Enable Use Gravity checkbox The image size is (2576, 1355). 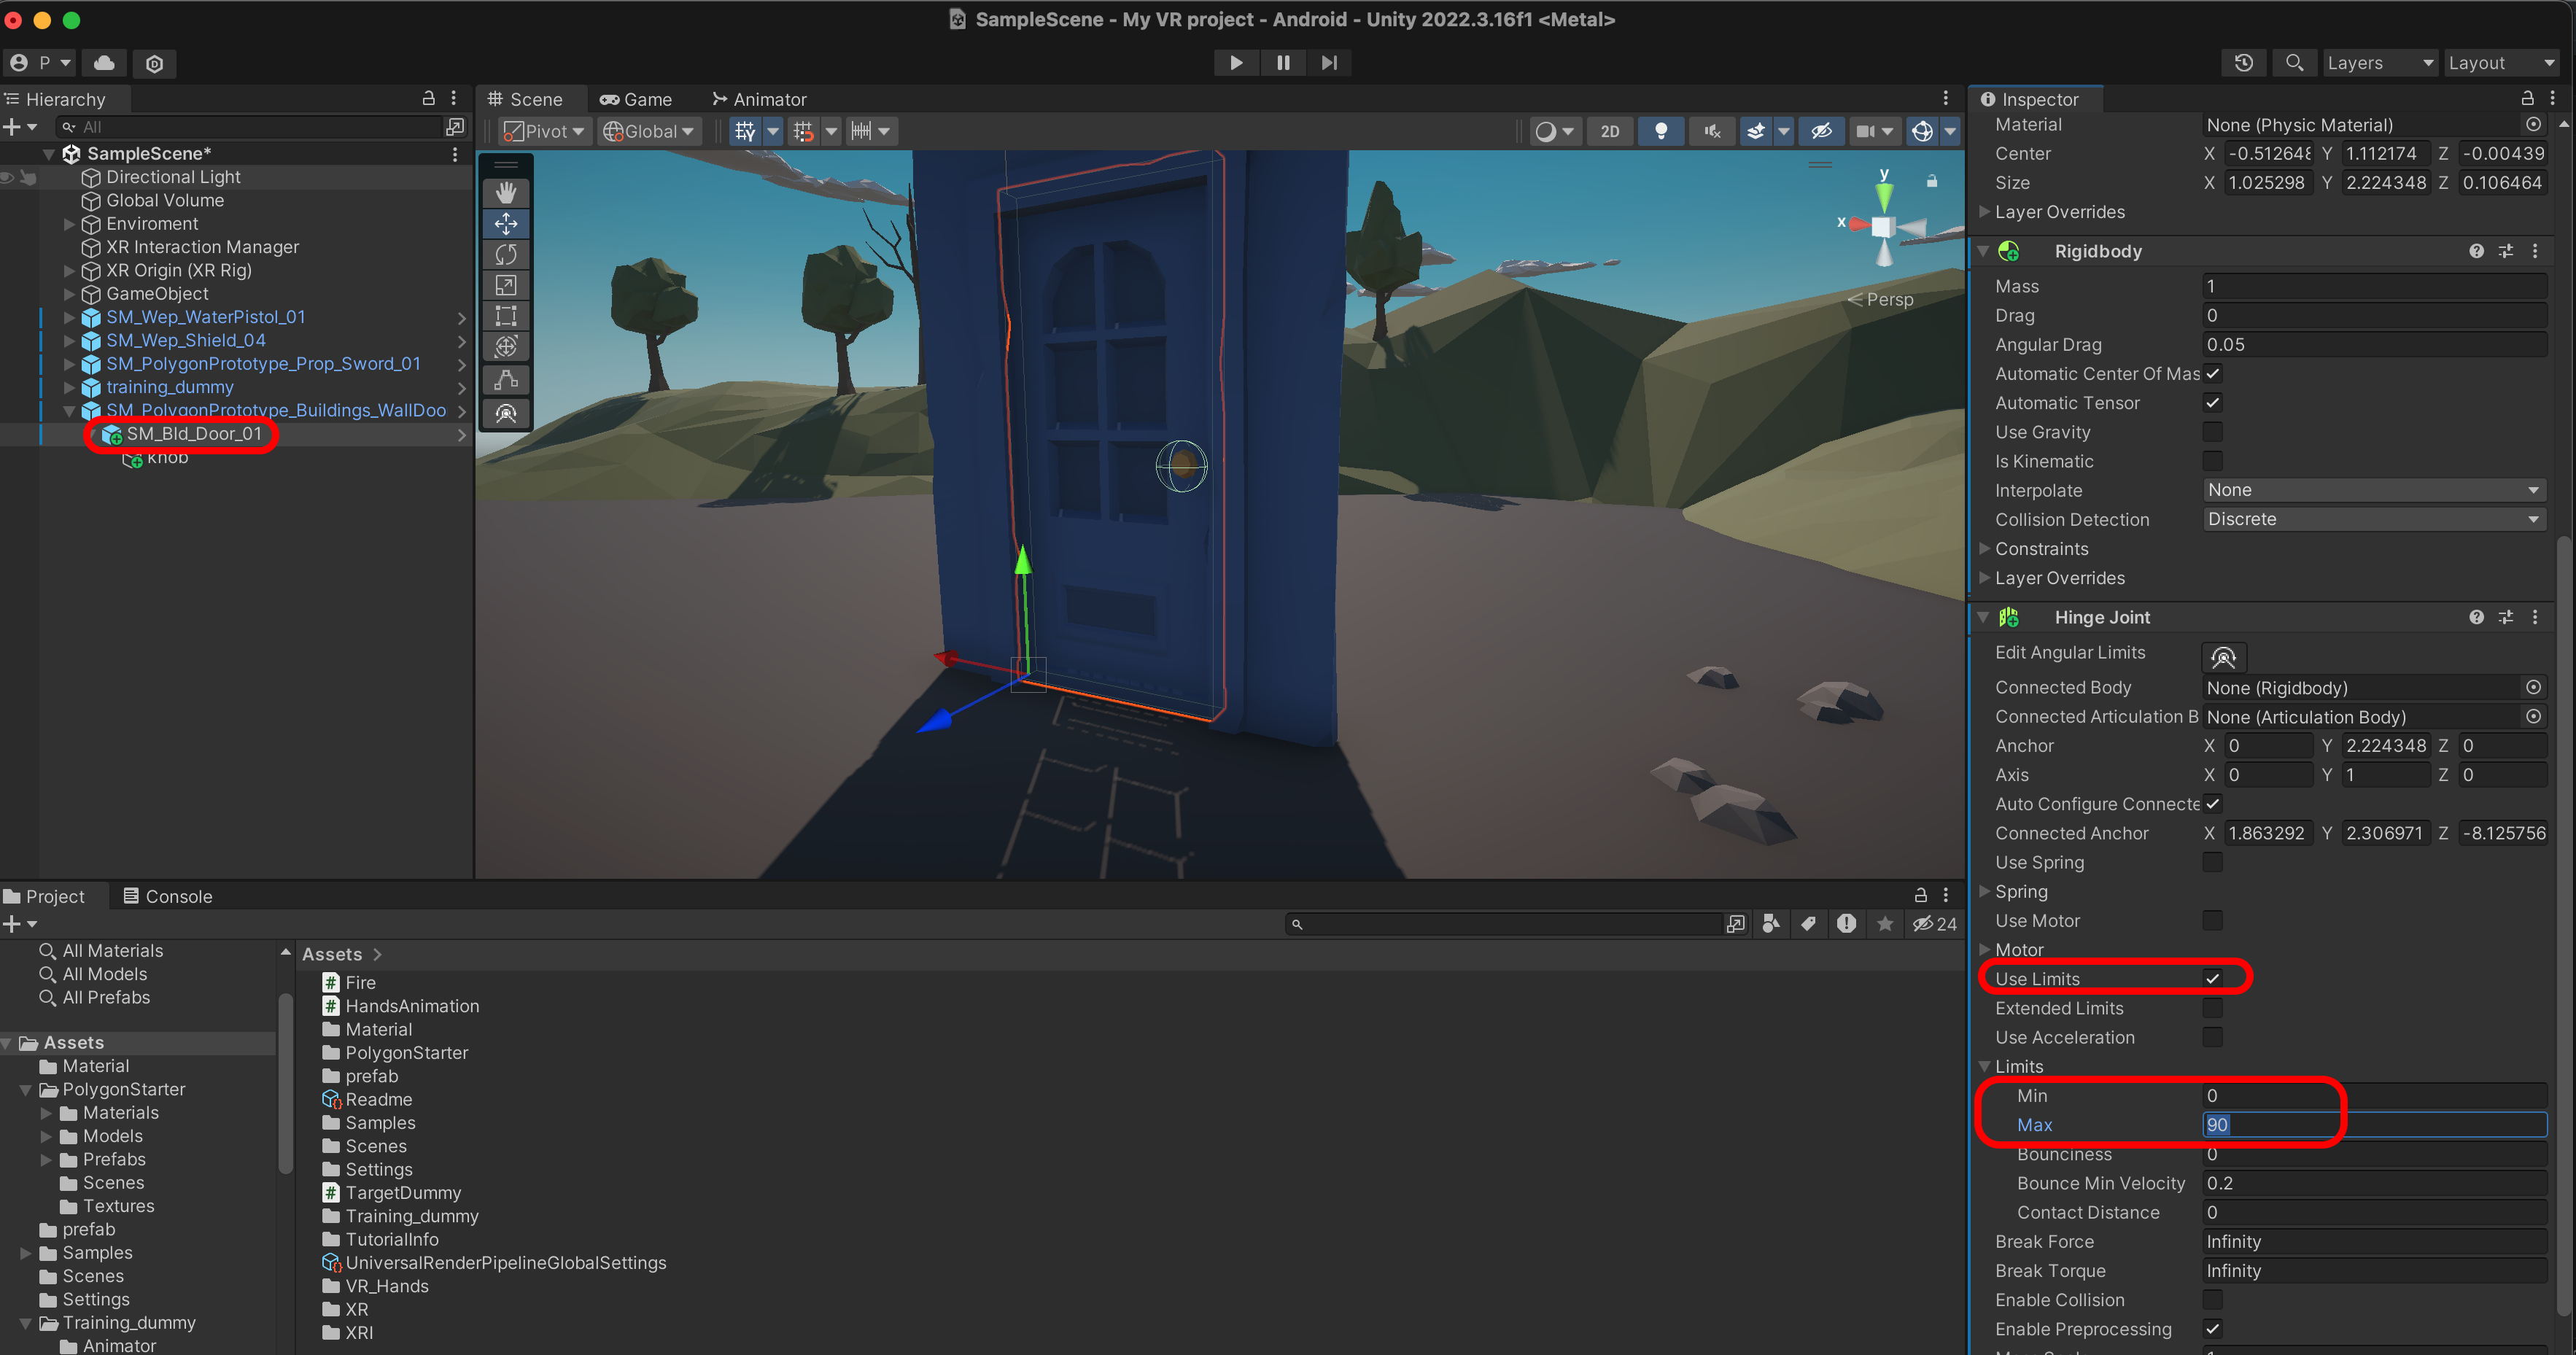2212,432
